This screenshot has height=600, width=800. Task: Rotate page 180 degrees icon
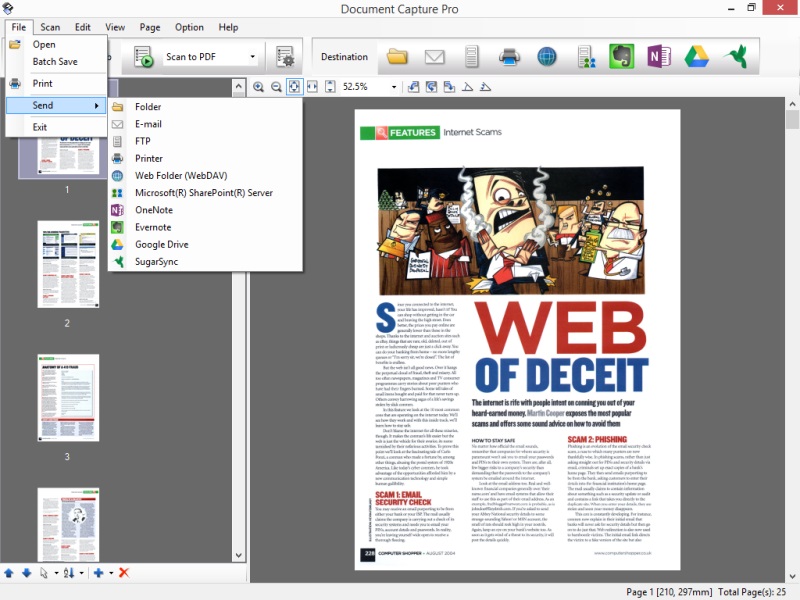pyautogui.click(x=431, y=87)
